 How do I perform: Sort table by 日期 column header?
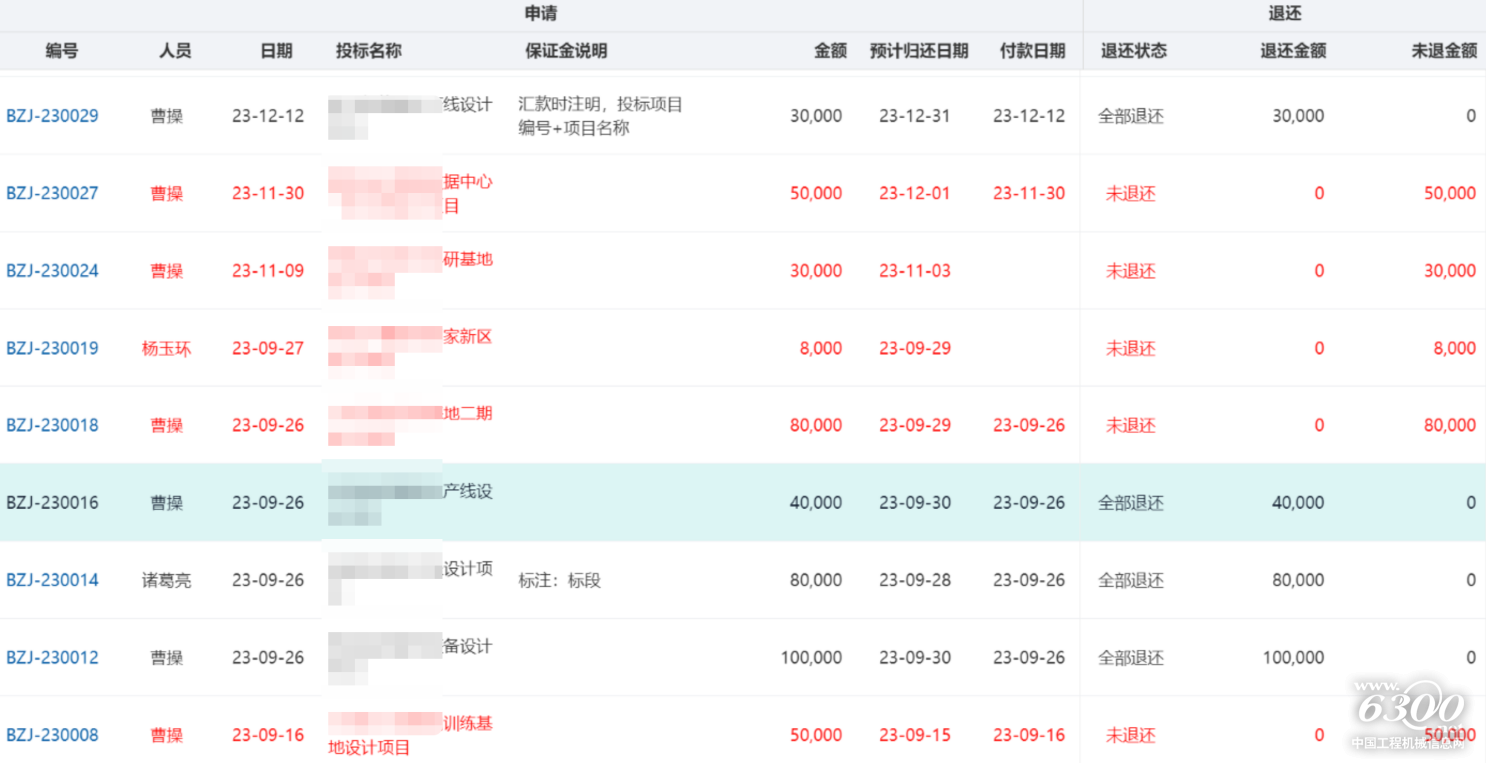pyautogui.click(x=276, y=51)
